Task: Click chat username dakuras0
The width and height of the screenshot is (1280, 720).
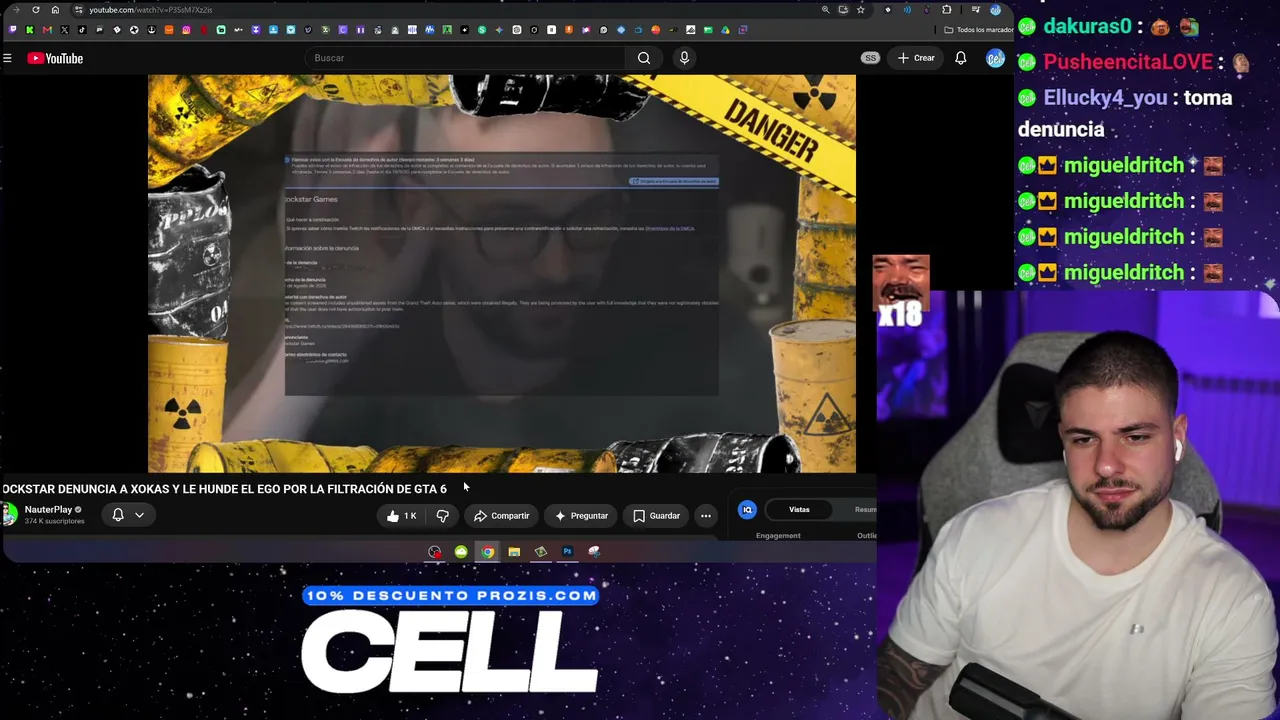Action: [x=1087, y=27]
